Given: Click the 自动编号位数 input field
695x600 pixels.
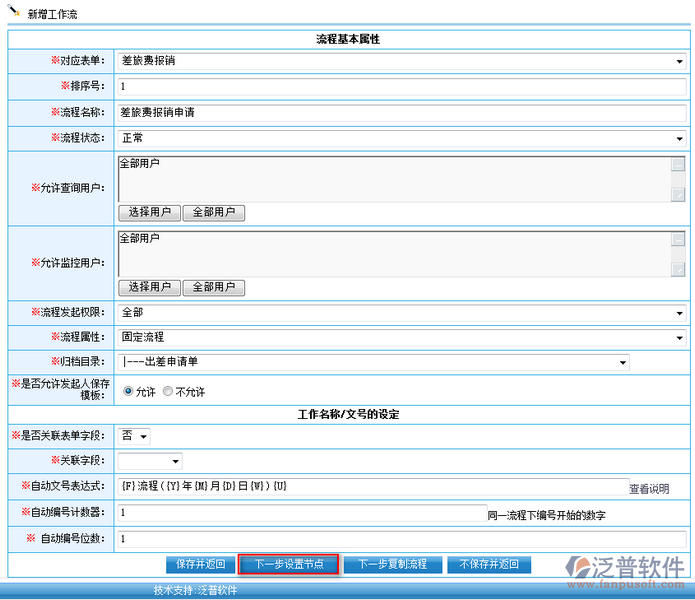Looking at the screenshot, I should pos(402,539).
